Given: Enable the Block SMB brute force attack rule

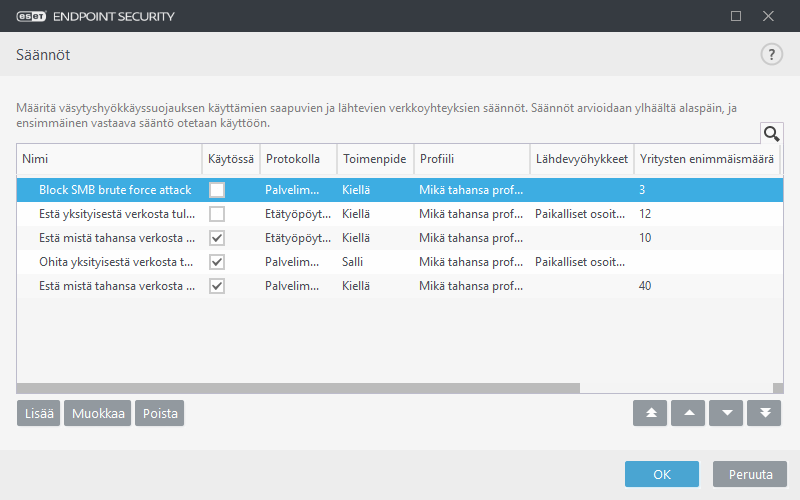Looking at the screenshot, I should 217,190.
